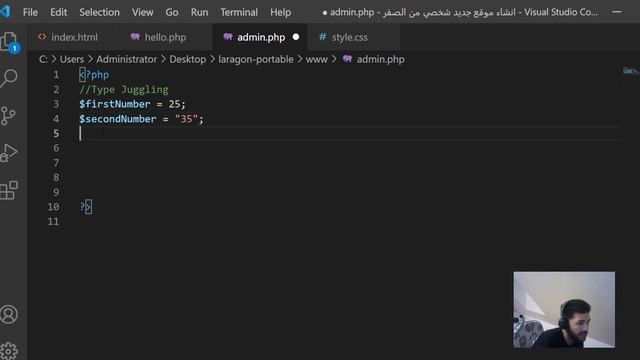The width and height of the screenshot is (640, 360).
Task: Open the Go menu
Action: coord(172,12)
